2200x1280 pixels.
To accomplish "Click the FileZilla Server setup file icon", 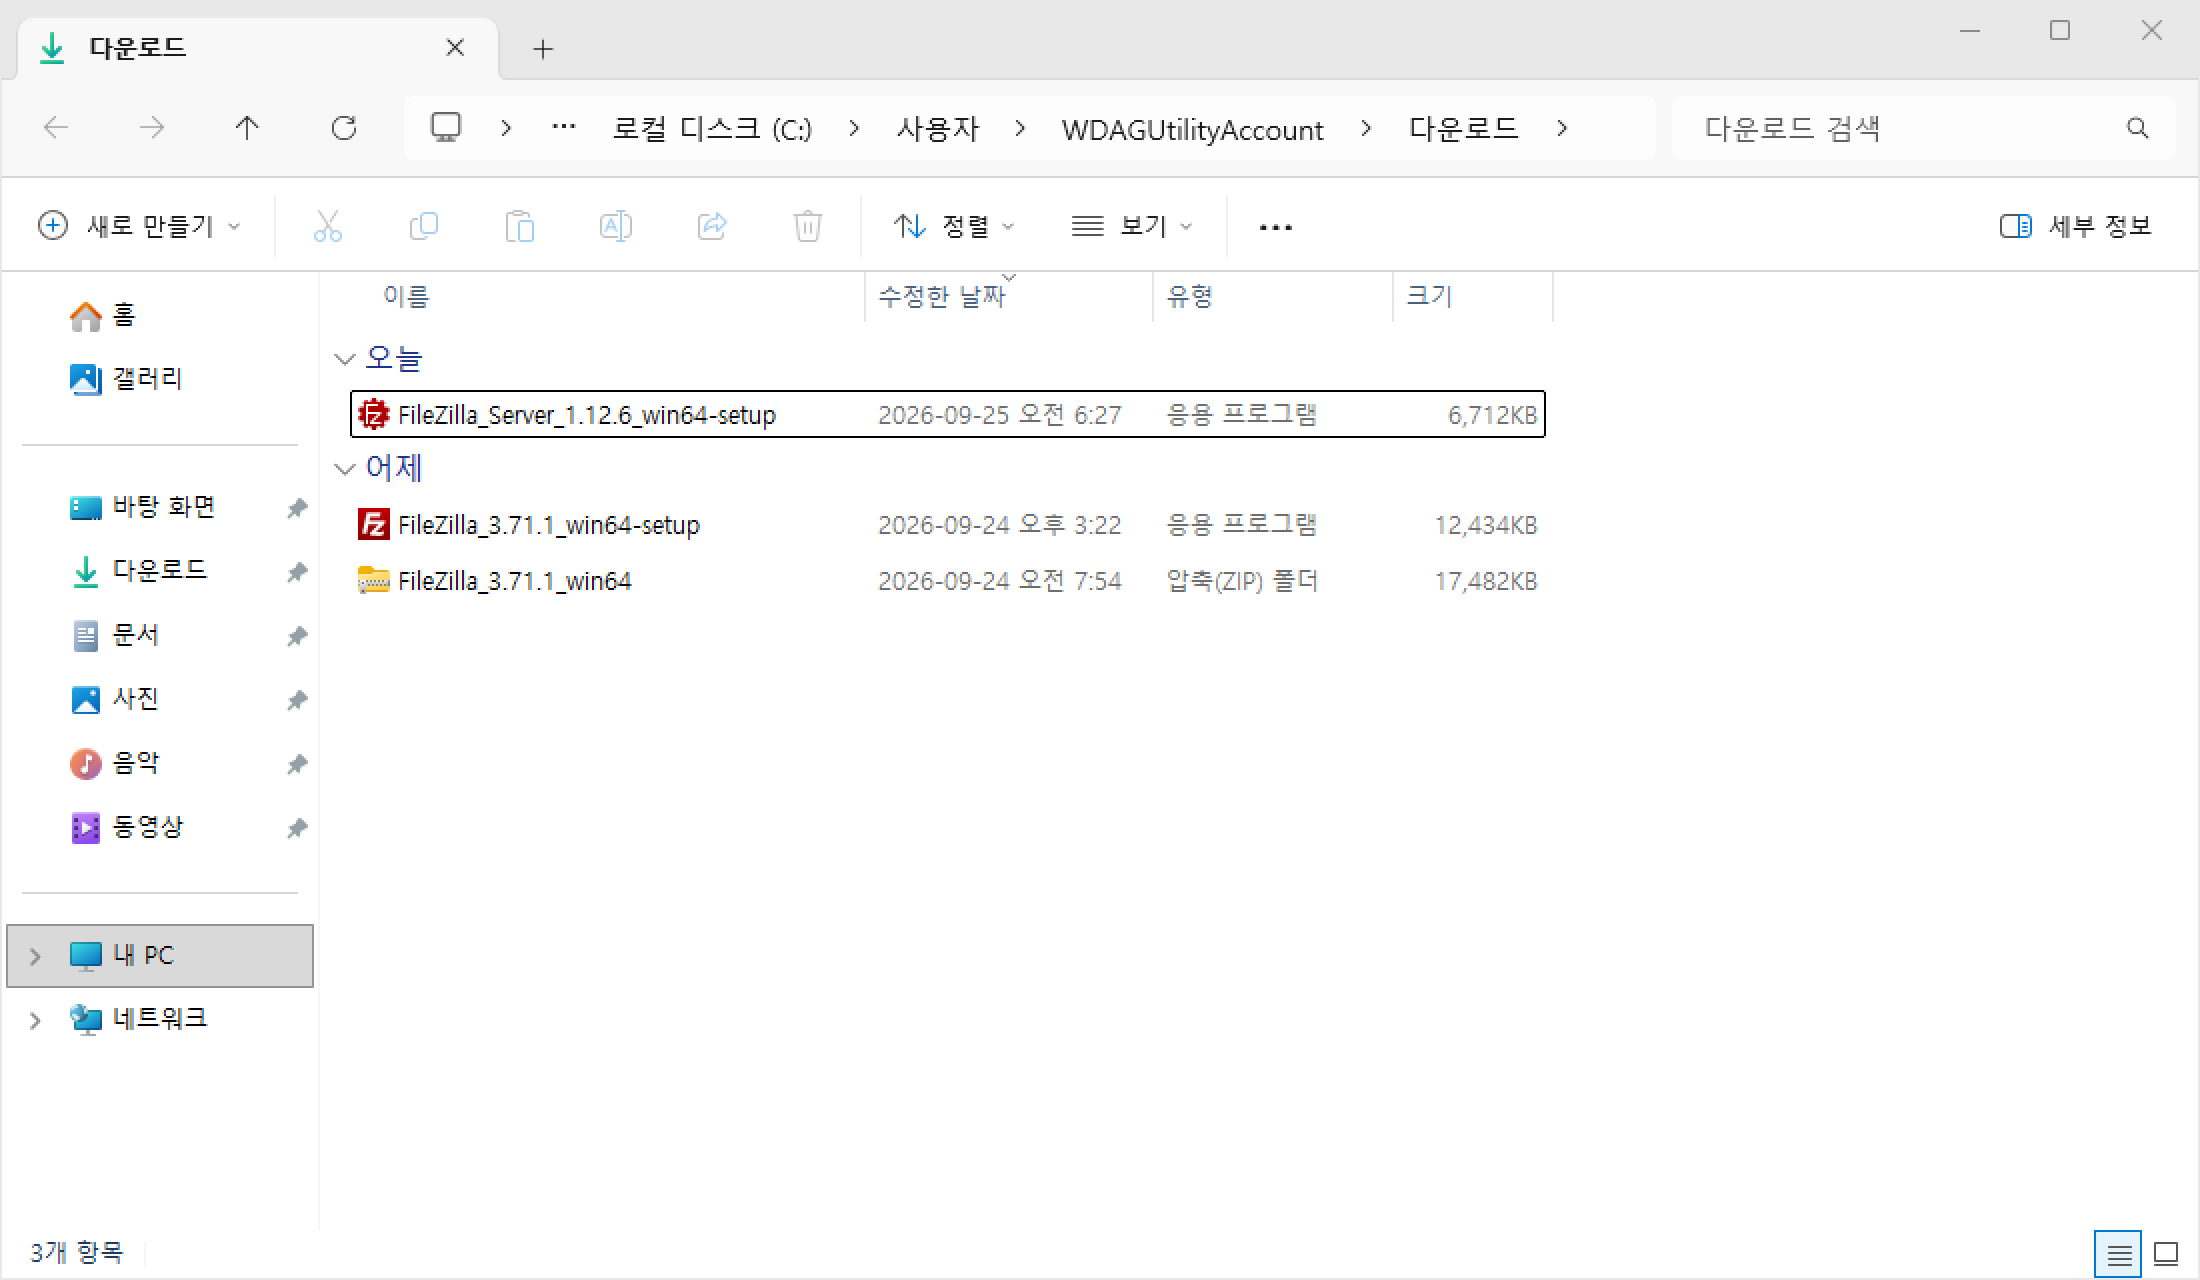I will [373, 414].
